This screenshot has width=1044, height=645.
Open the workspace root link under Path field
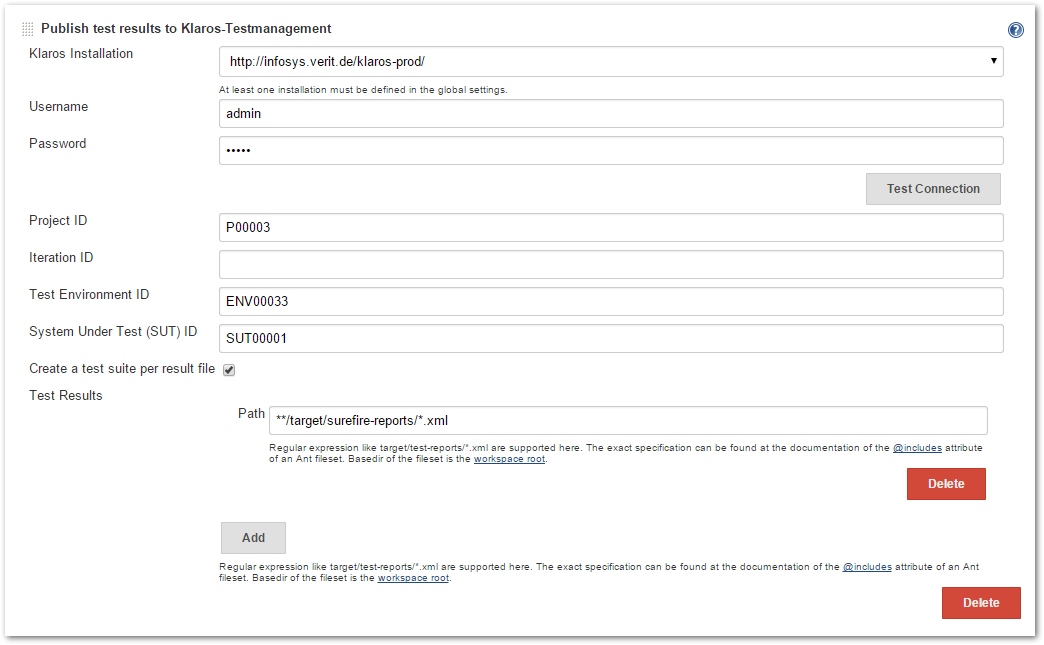point(509,459)
